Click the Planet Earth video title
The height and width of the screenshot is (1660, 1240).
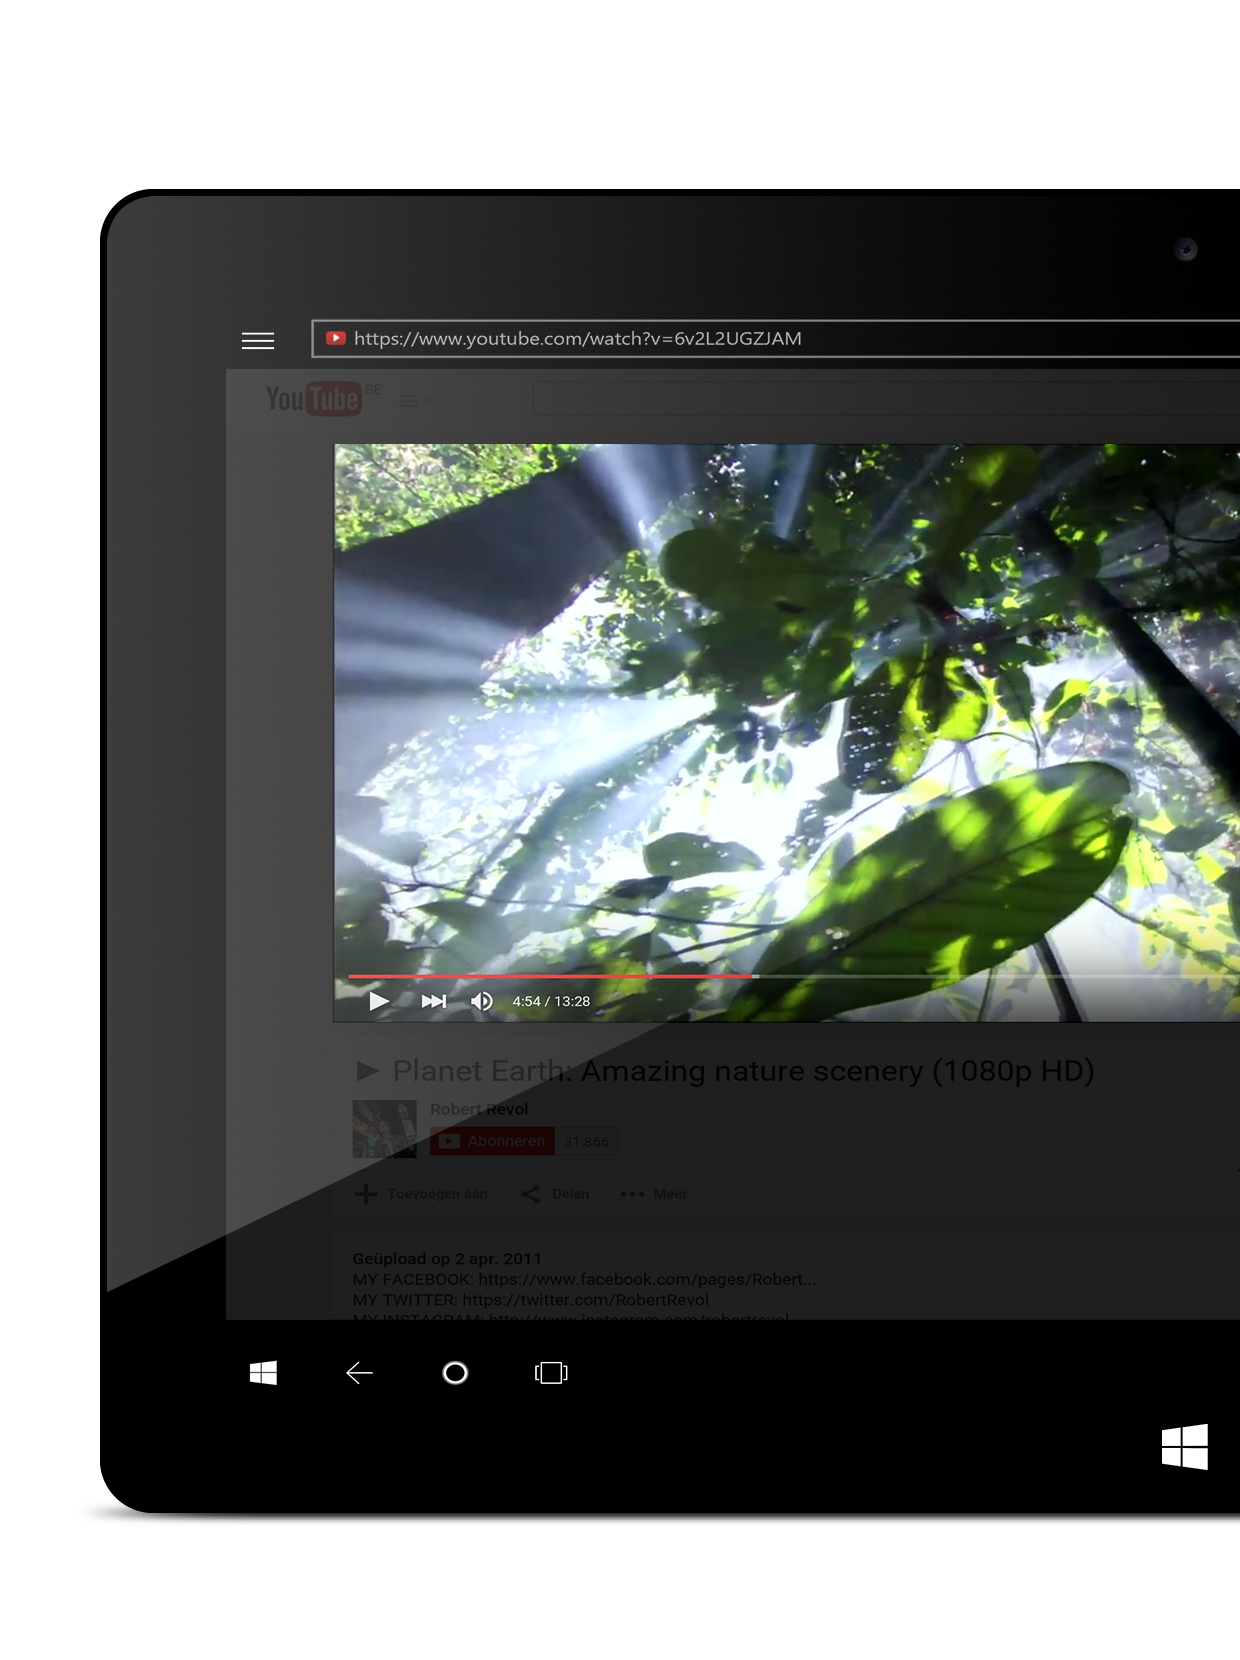743,1071
